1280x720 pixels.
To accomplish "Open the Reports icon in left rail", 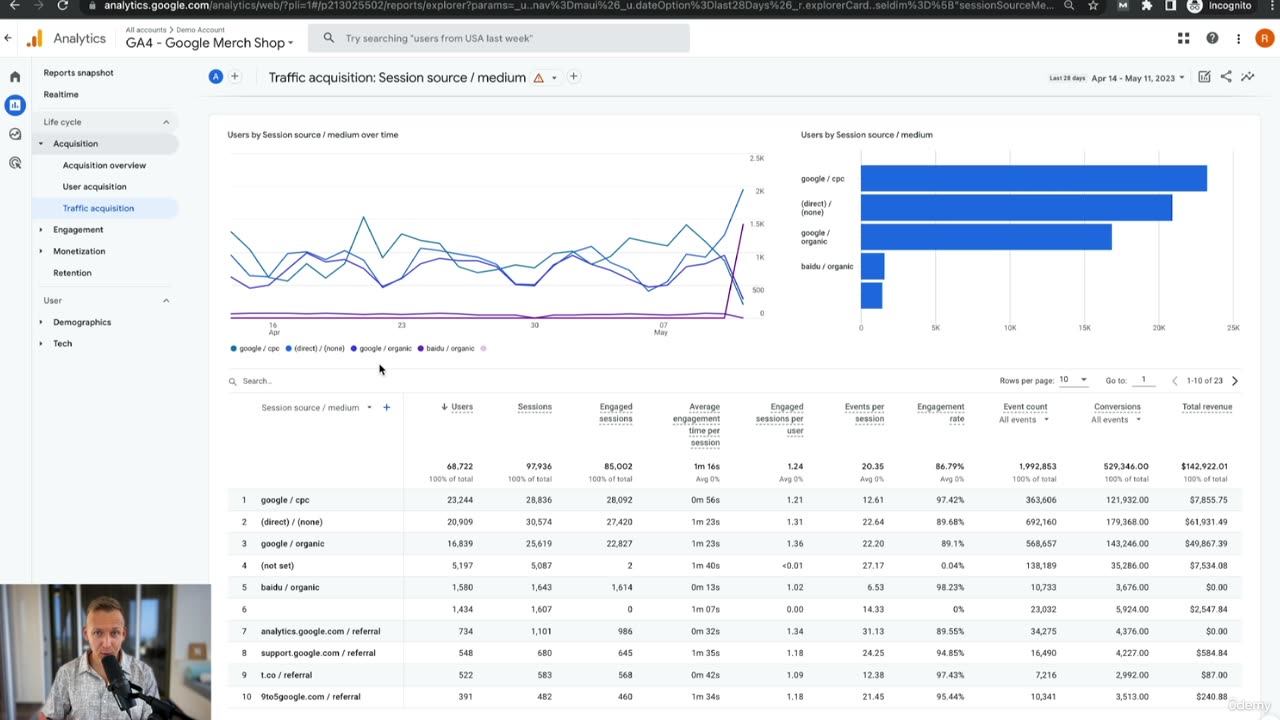I will (15, 105).
